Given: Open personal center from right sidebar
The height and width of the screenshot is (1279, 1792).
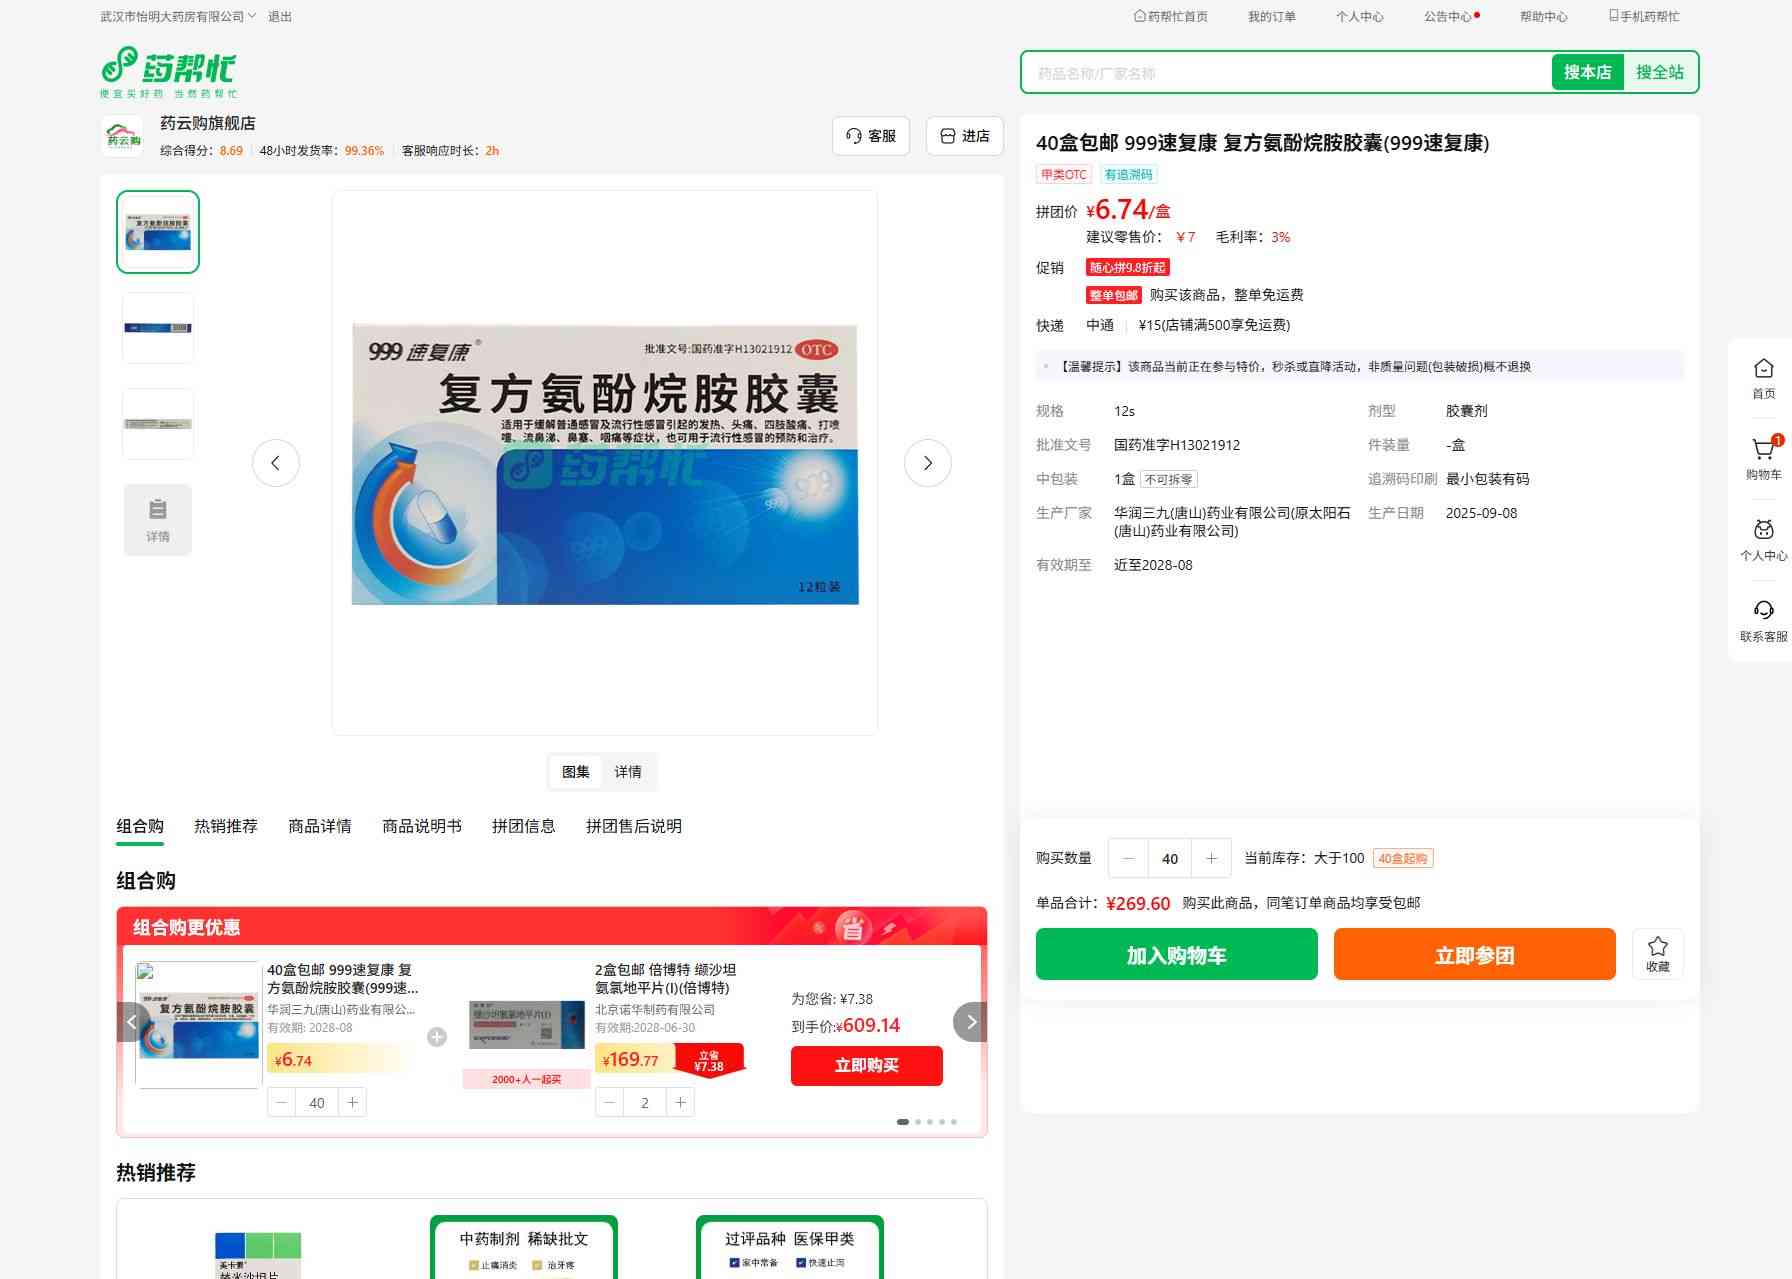Looking at the screenshot, I should click(1763, 539).
